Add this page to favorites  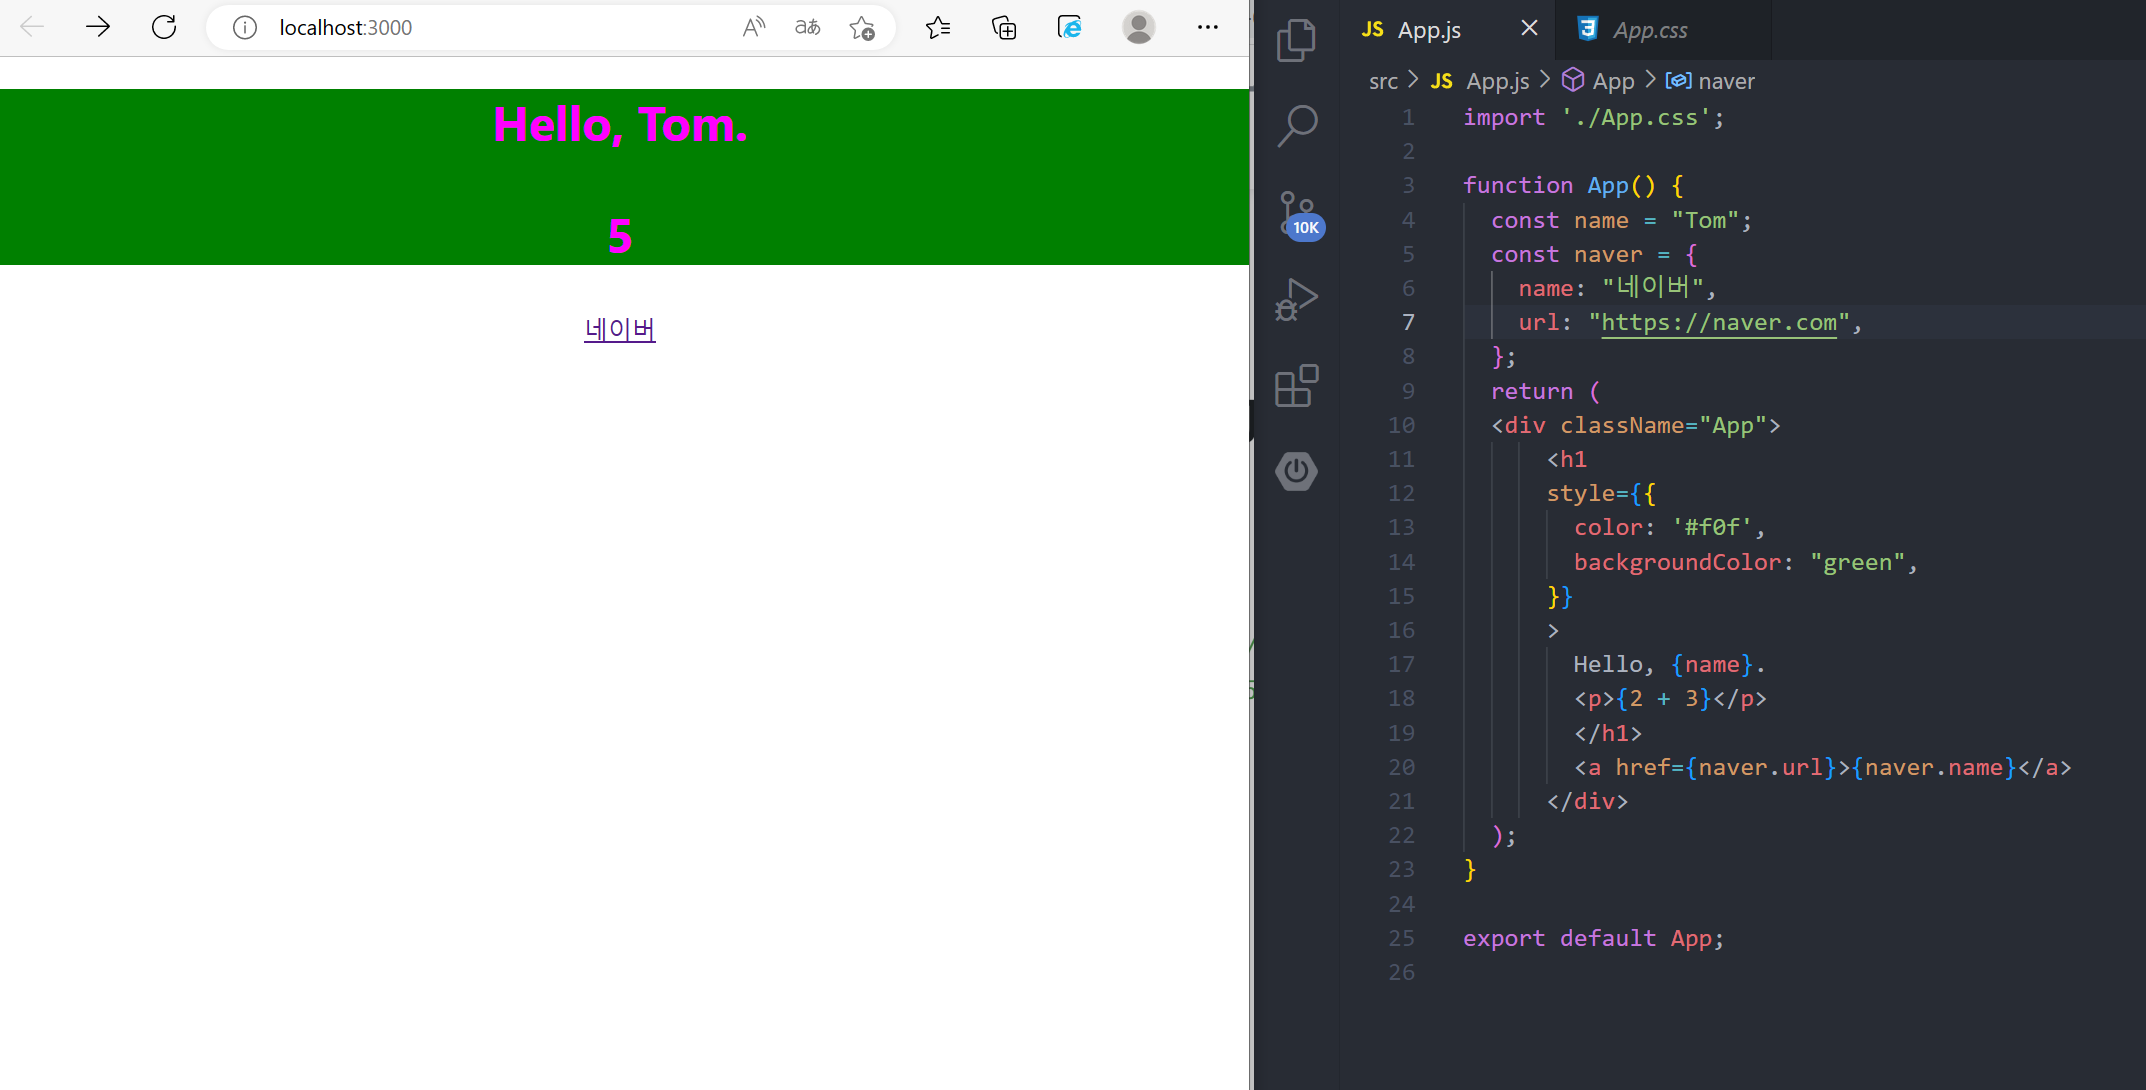click(862, 27)
